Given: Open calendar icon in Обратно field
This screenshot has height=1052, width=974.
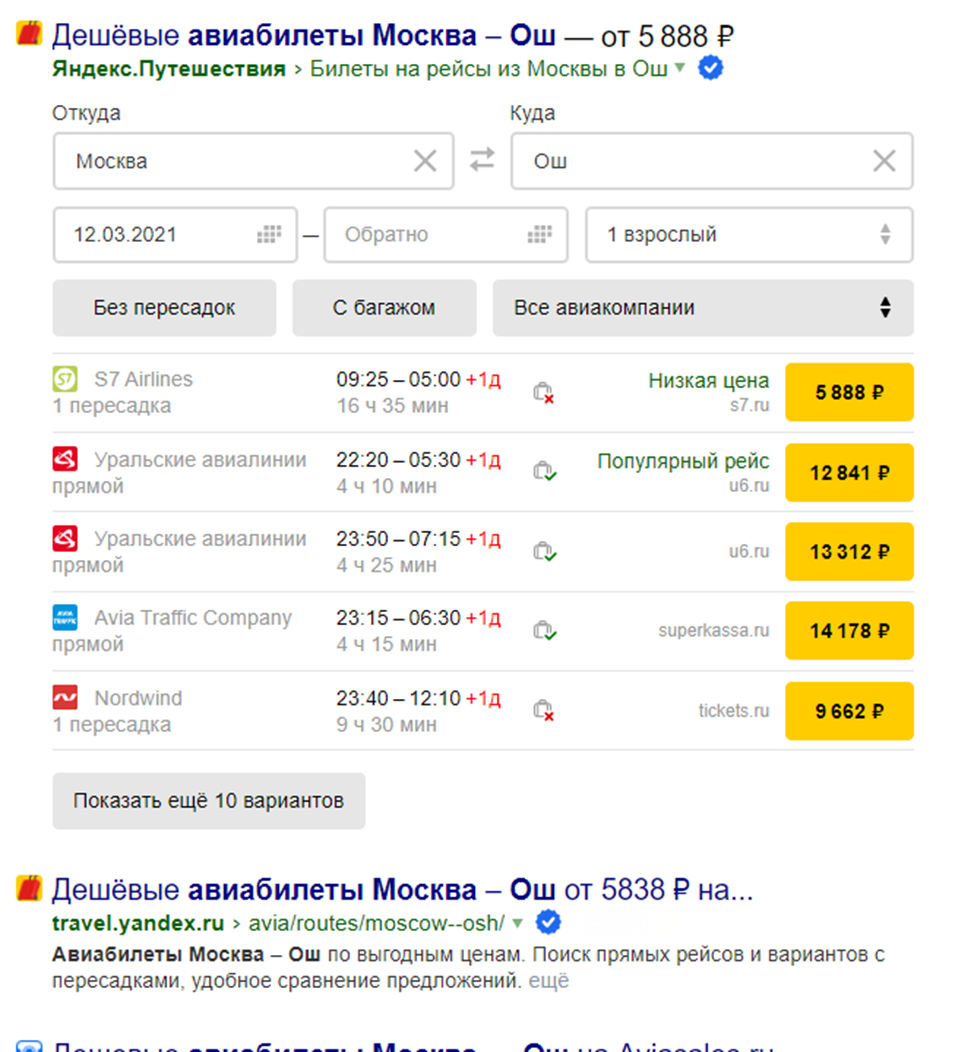Looking at the screenshot, I should tap(540, 235).
